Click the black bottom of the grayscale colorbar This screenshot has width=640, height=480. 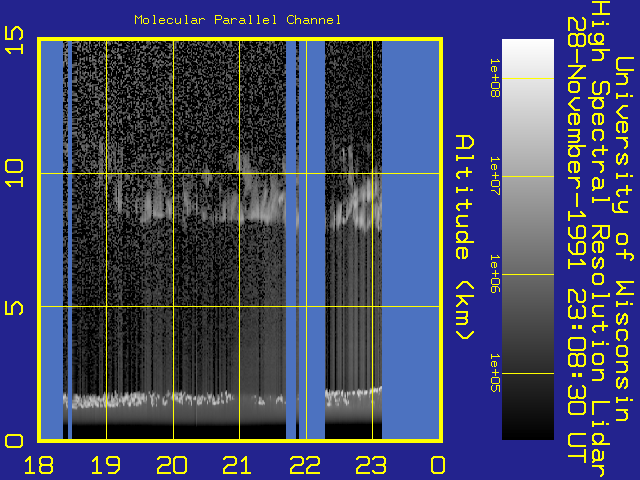point(528,429)
